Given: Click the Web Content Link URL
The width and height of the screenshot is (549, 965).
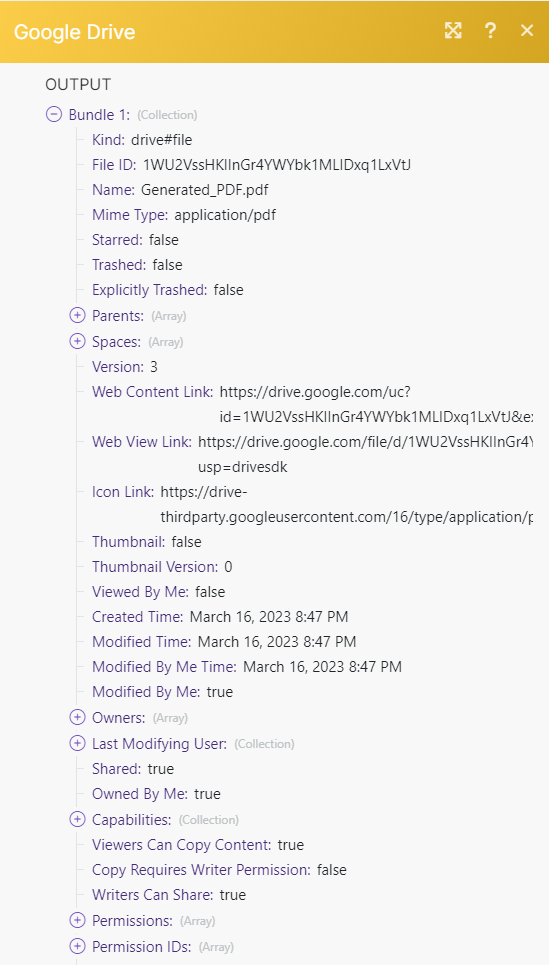Looking at the screenshot, I should pyautogui.click(x=376, y=404).
